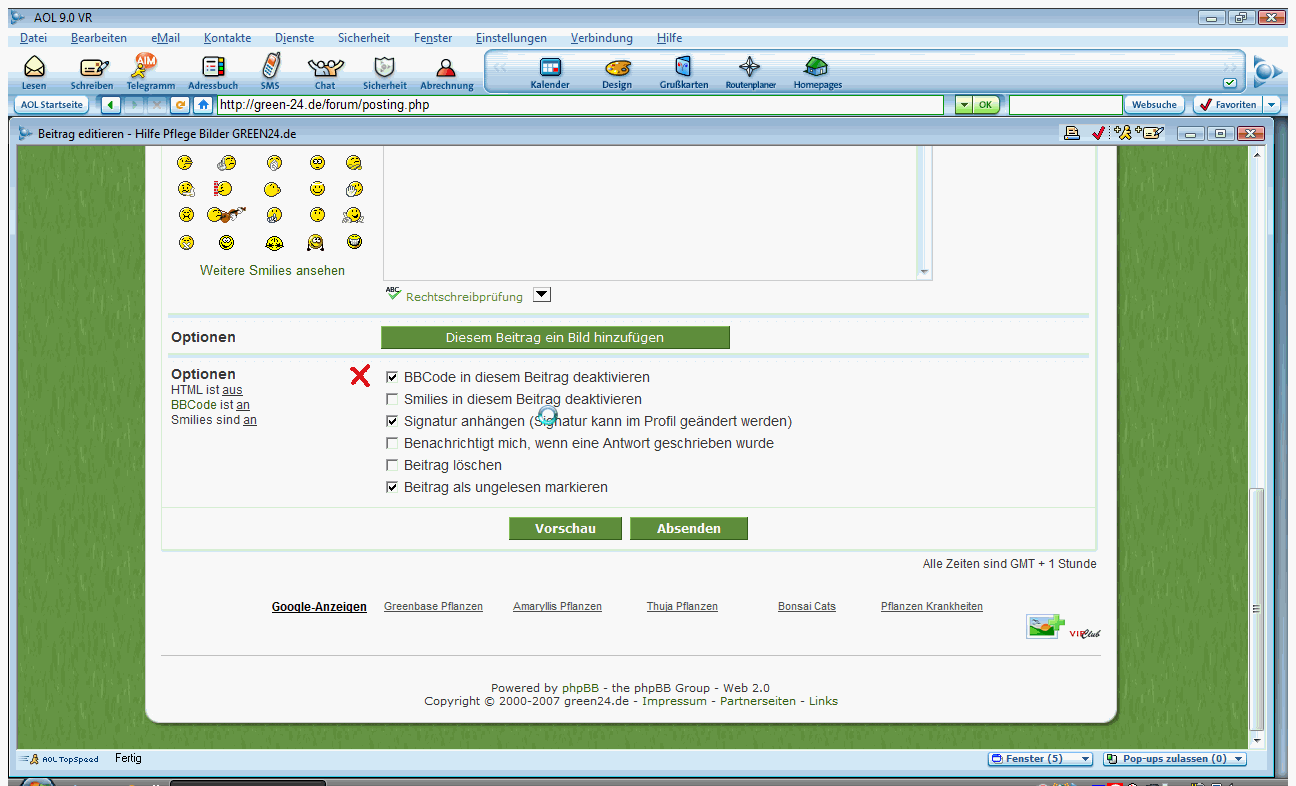
Task: Click the Schreiben compose icon
Action: click(92, 68)
